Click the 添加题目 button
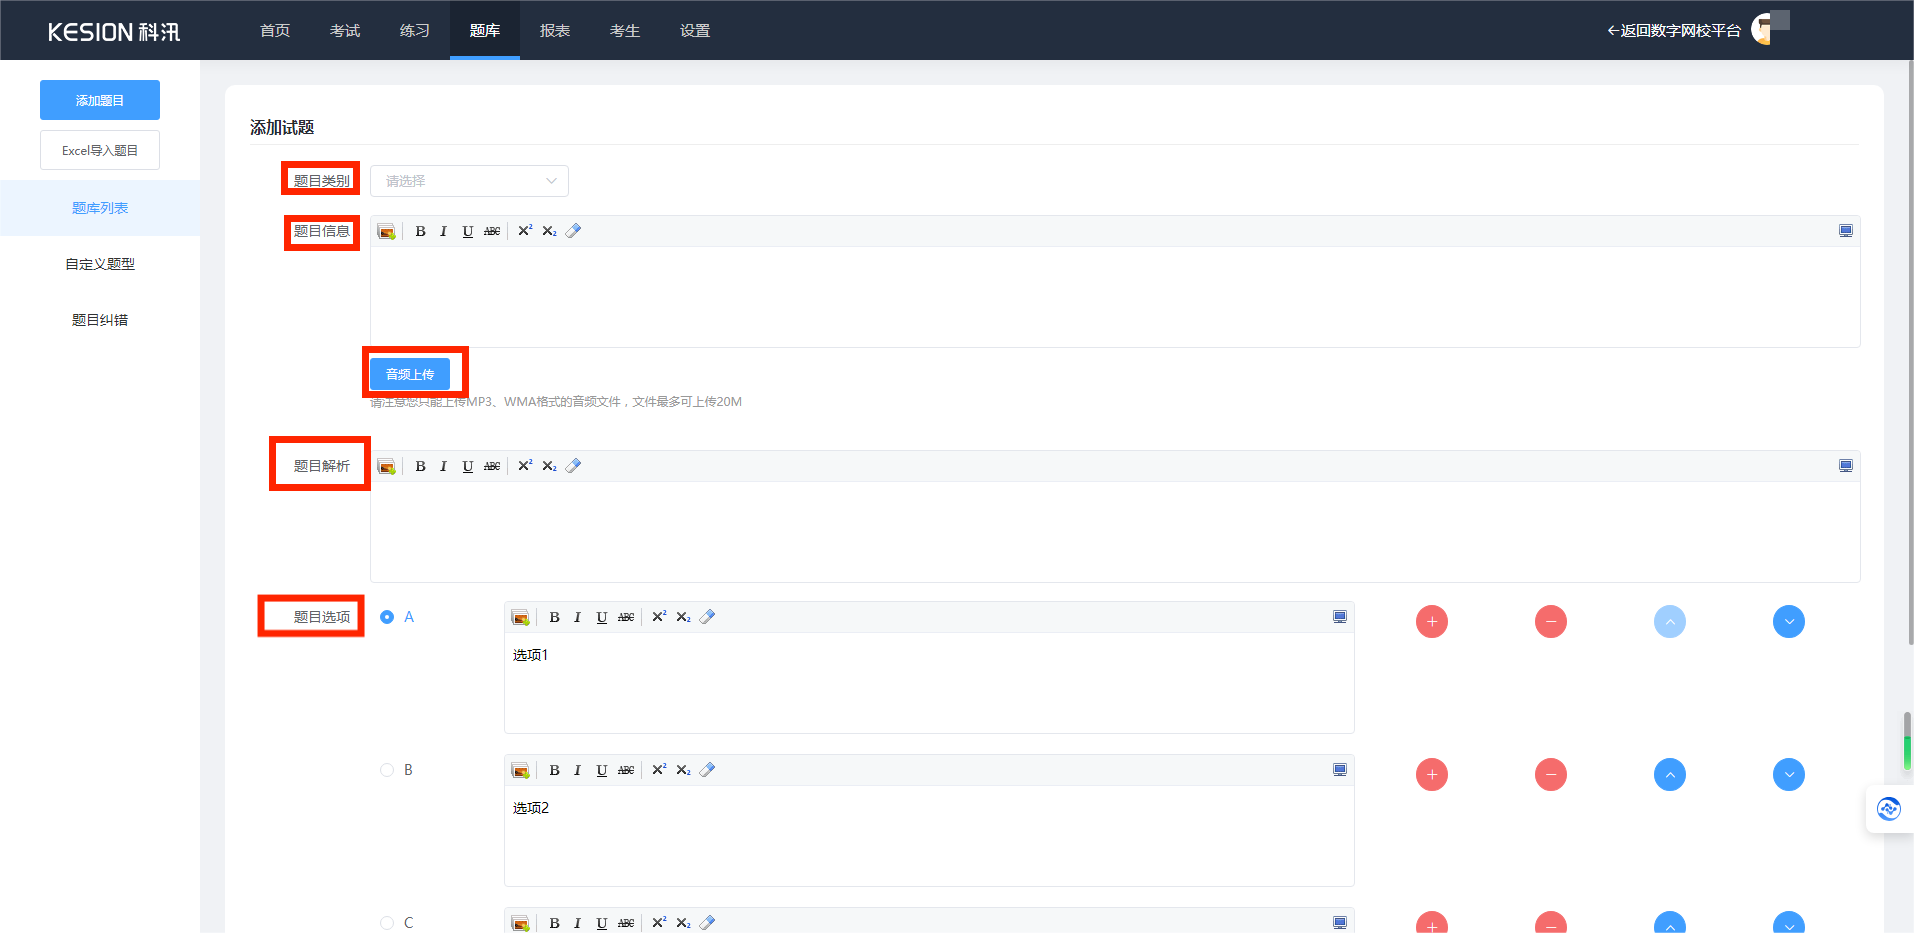This screenshot has width=1914, height=933. 100,100
